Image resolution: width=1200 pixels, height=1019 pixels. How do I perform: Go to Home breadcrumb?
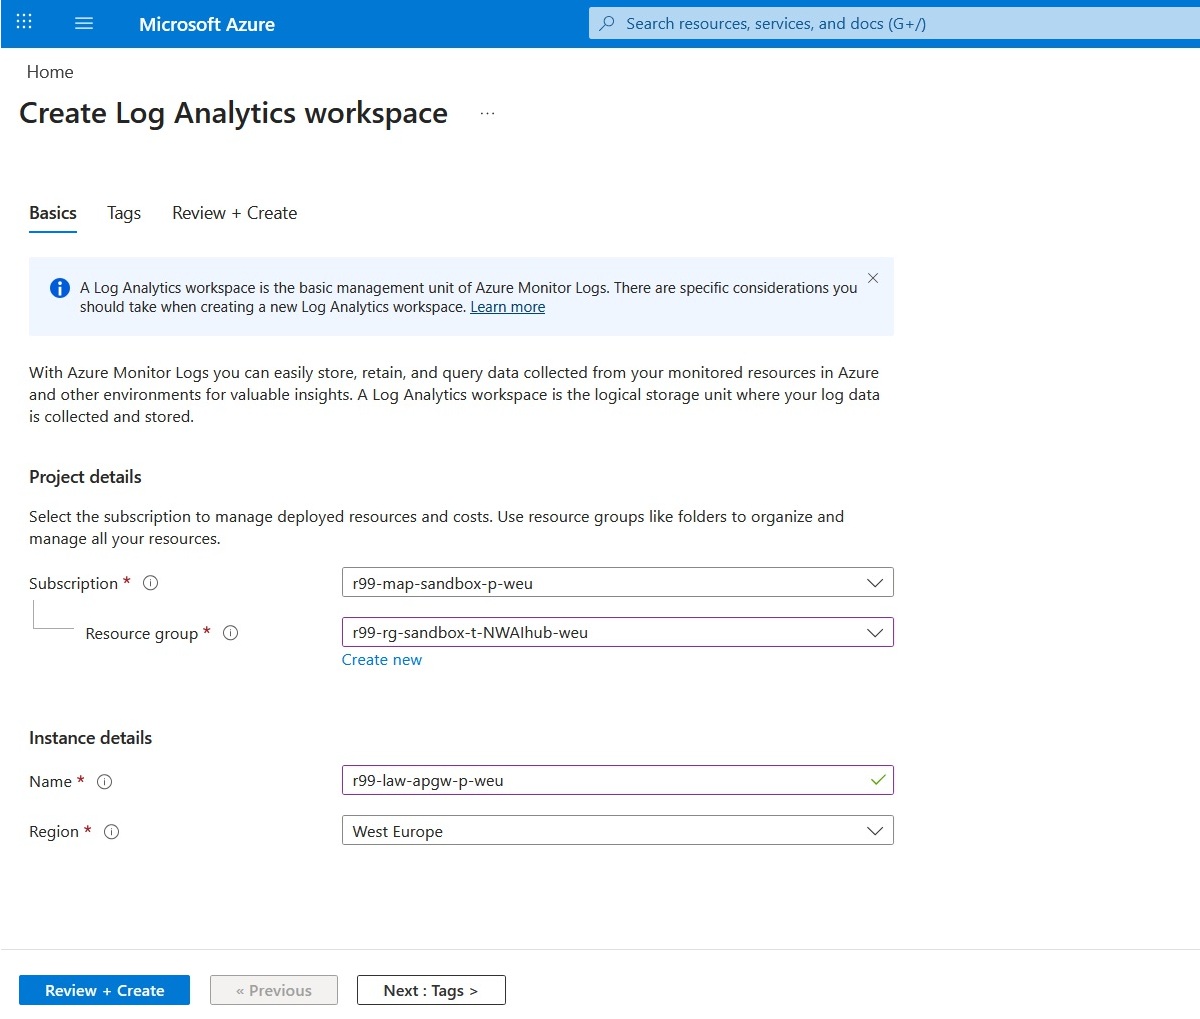click(x=50, y=72)
